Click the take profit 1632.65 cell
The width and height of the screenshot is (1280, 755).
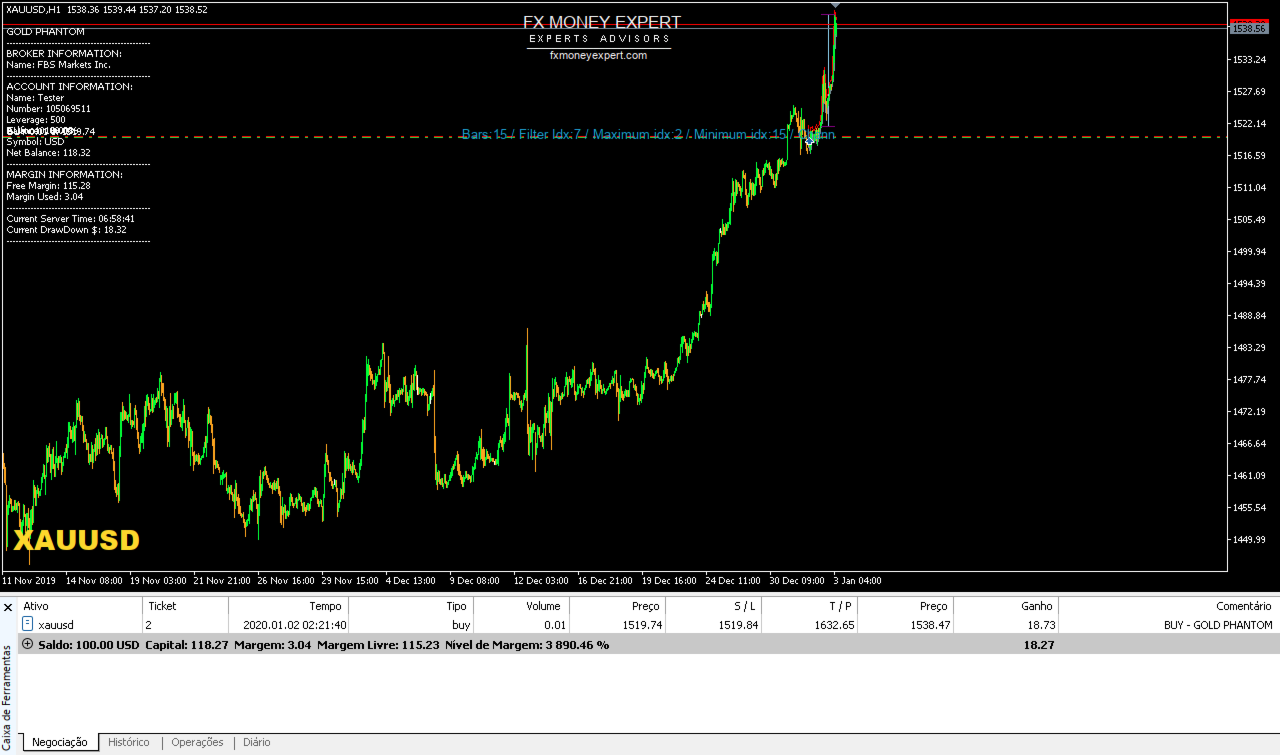(833, 625)
